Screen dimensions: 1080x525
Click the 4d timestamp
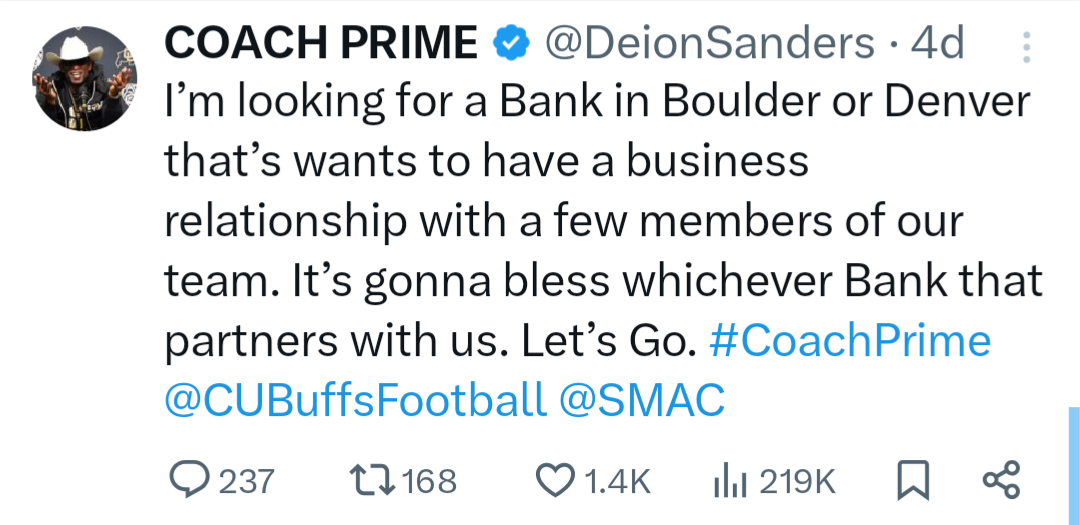pyautogui.click(x=936, y=43)
